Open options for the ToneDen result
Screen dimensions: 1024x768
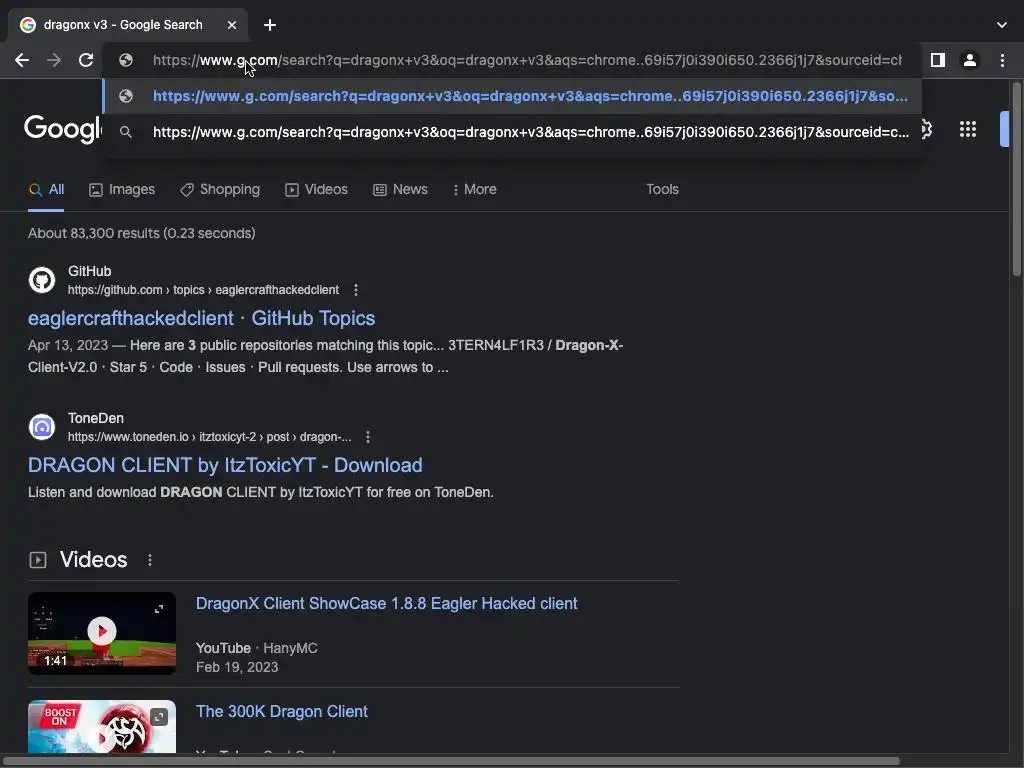(368, 437)
